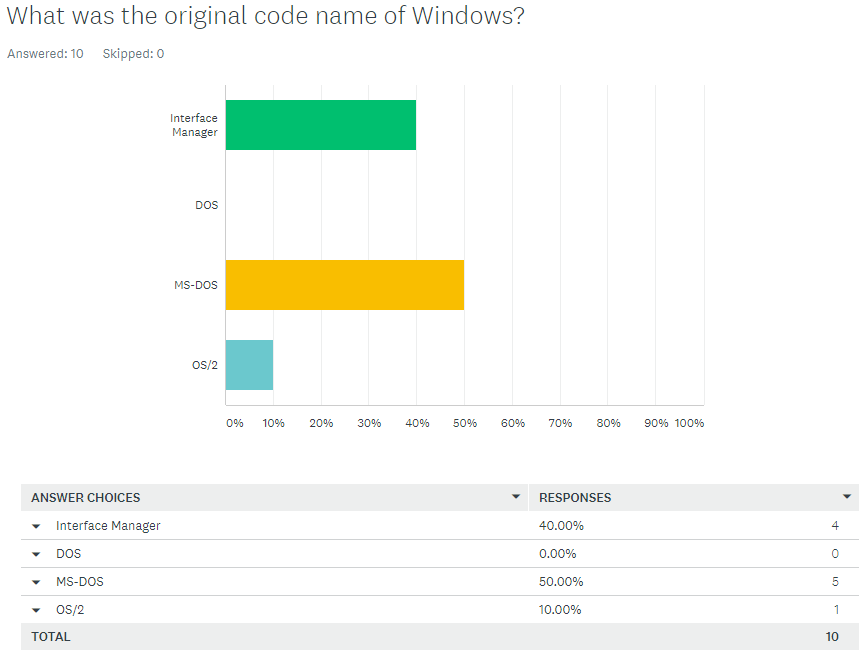Click the 0.00% response value
863x652 pixels.
coord(558,554)
